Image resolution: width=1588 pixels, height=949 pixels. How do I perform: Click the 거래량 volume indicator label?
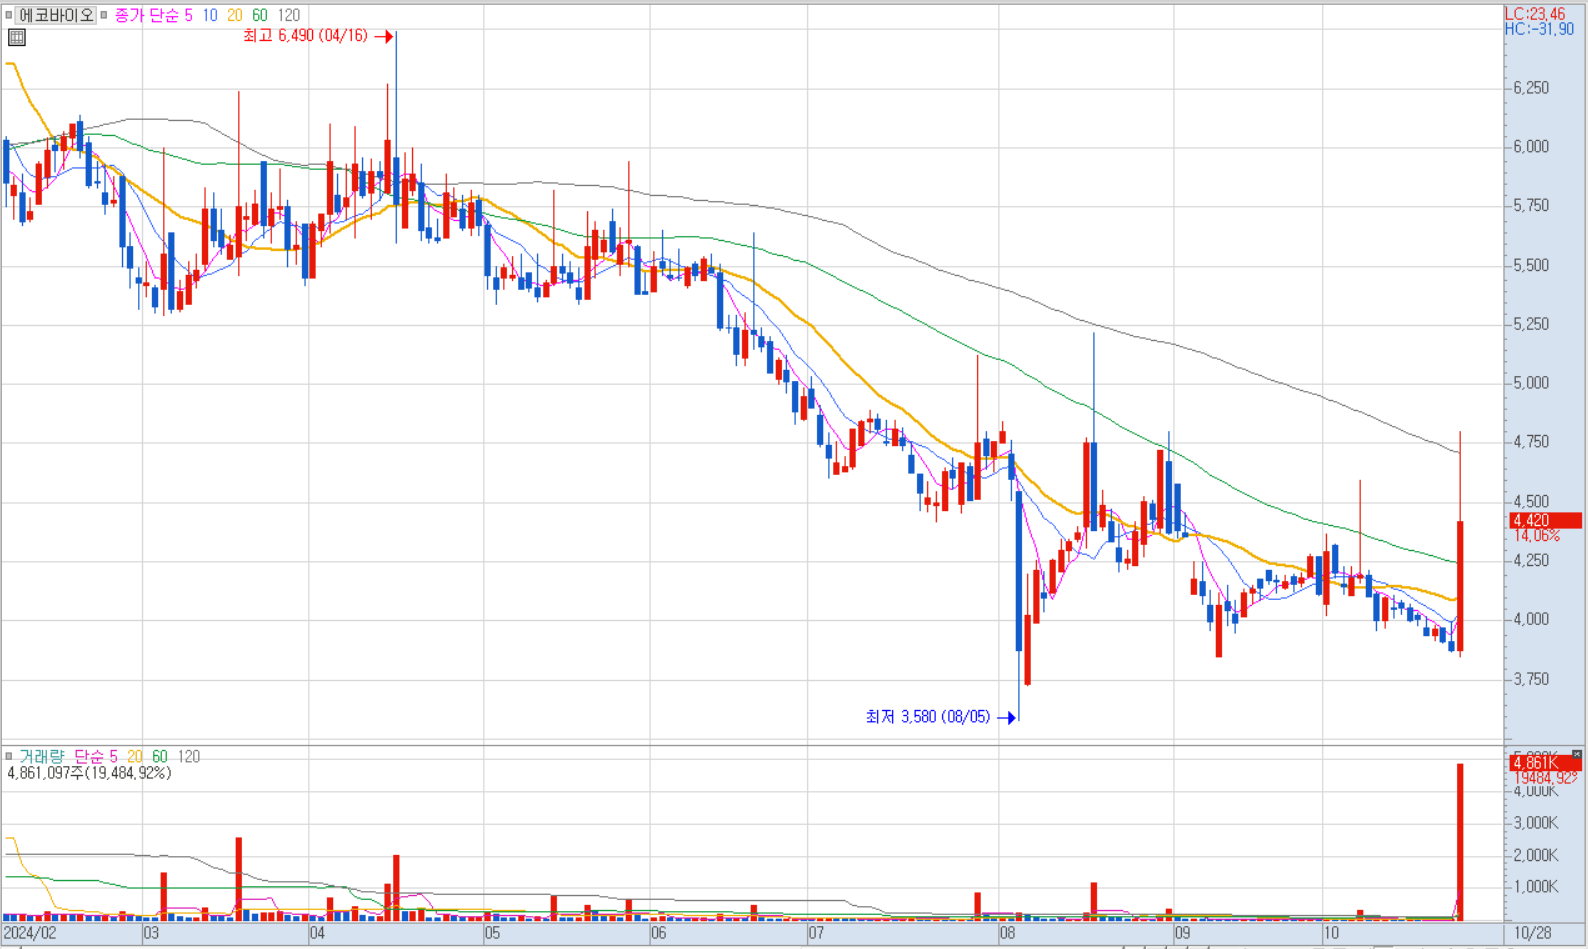click(x=42, y=756)
